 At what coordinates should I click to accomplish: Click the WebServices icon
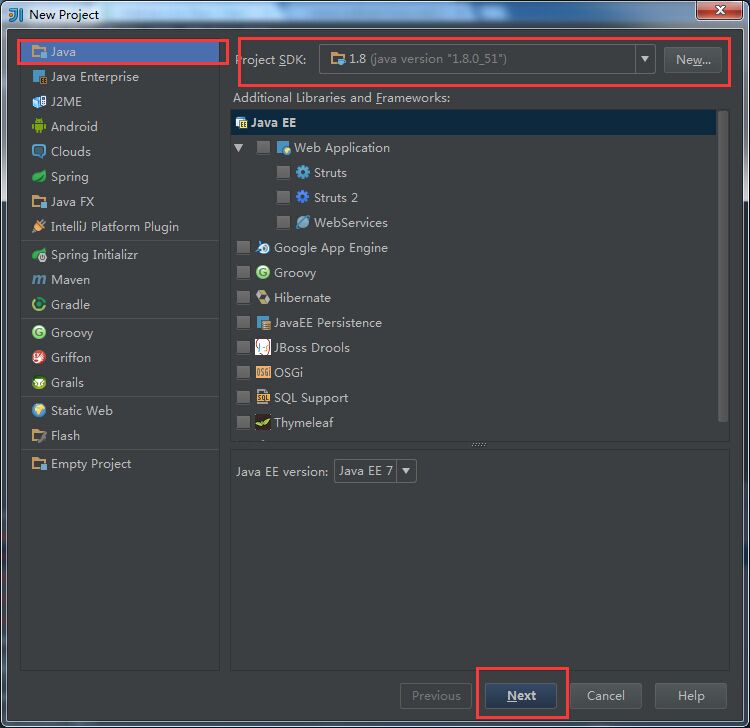[303, 222]
